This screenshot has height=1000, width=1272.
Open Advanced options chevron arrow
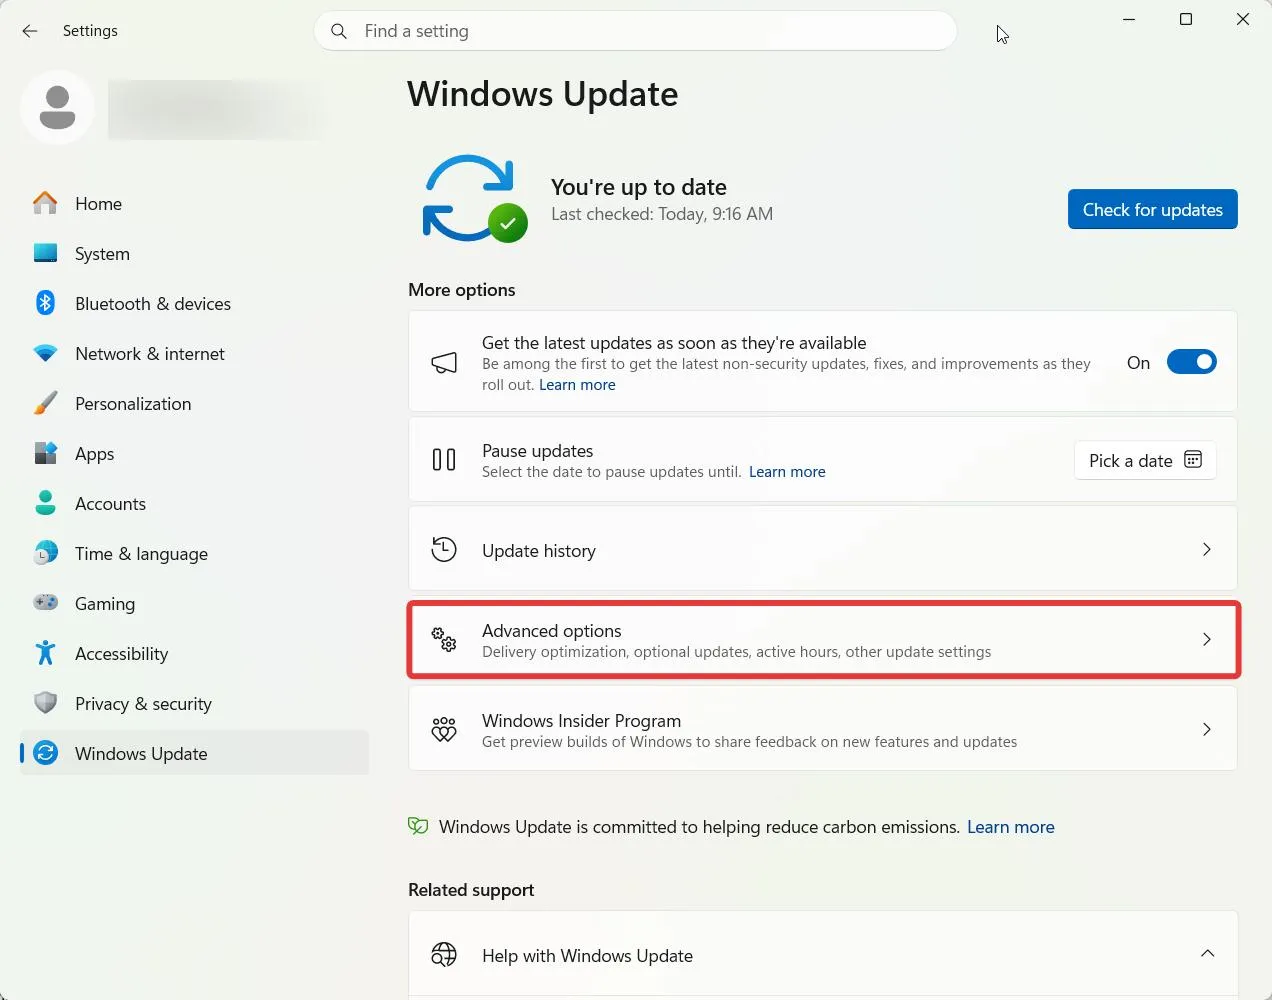point(1207,639)
